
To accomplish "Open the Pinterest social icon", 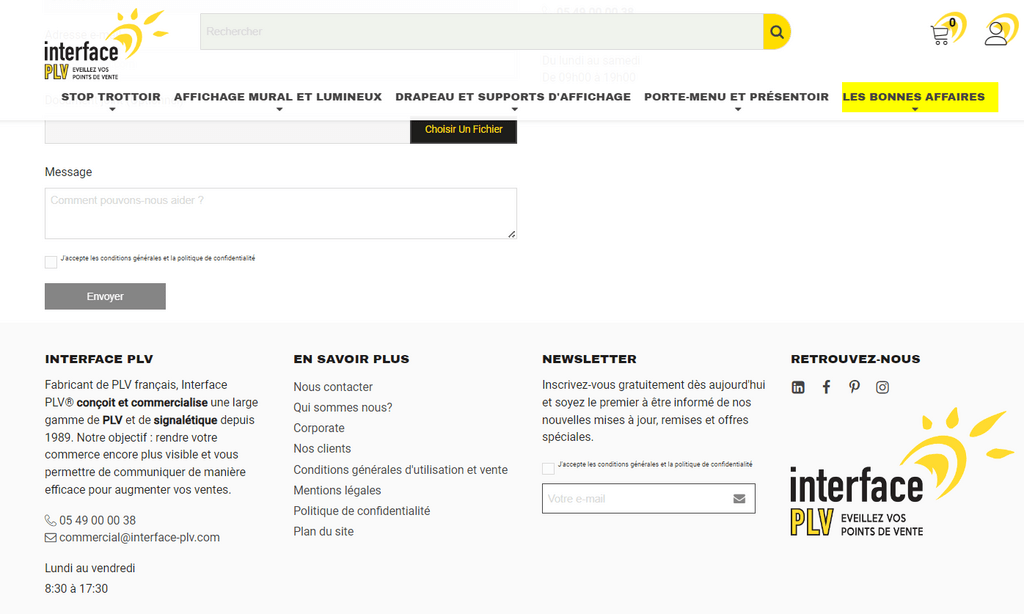I will (x=854, y=387).
